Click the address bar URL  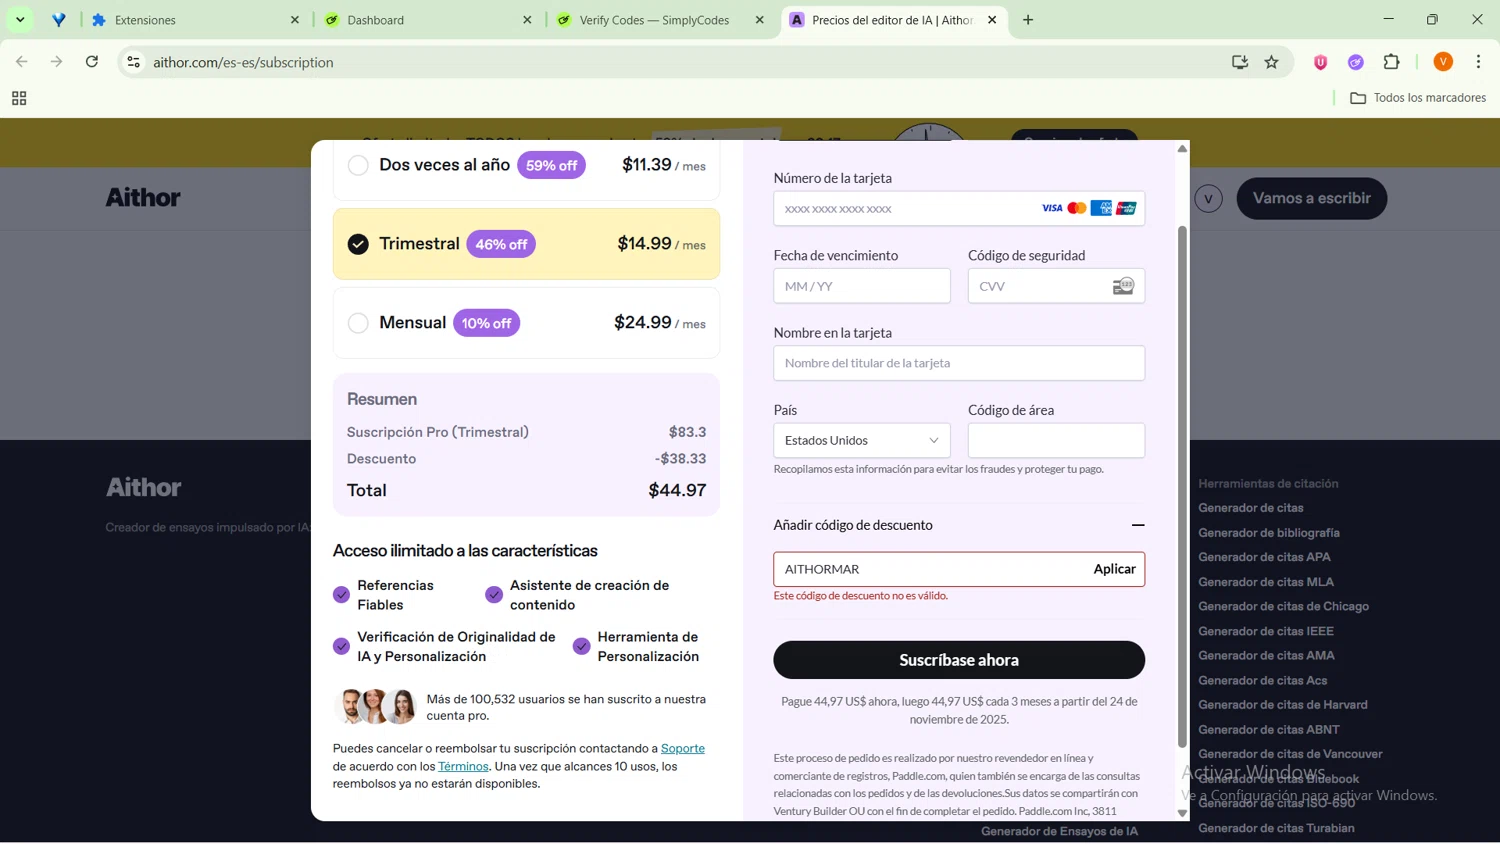243,62
